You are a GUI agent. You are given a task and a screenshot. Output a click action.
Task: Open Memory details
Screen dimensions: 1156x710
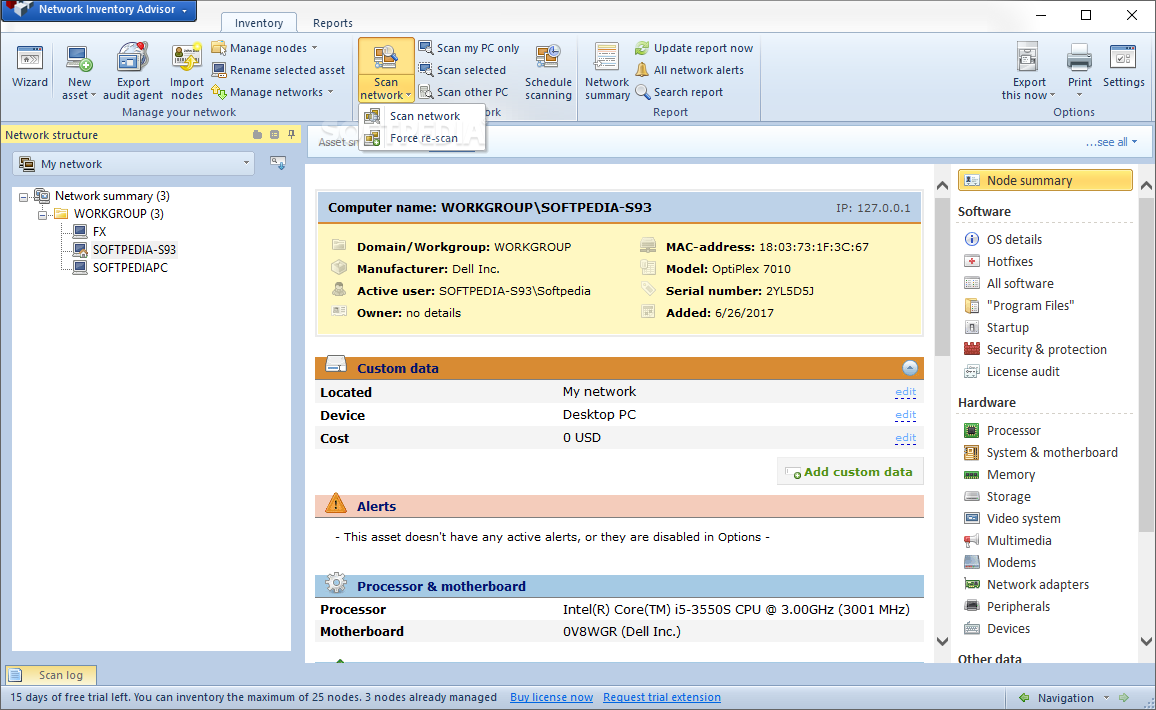[x=1010, y=475]
